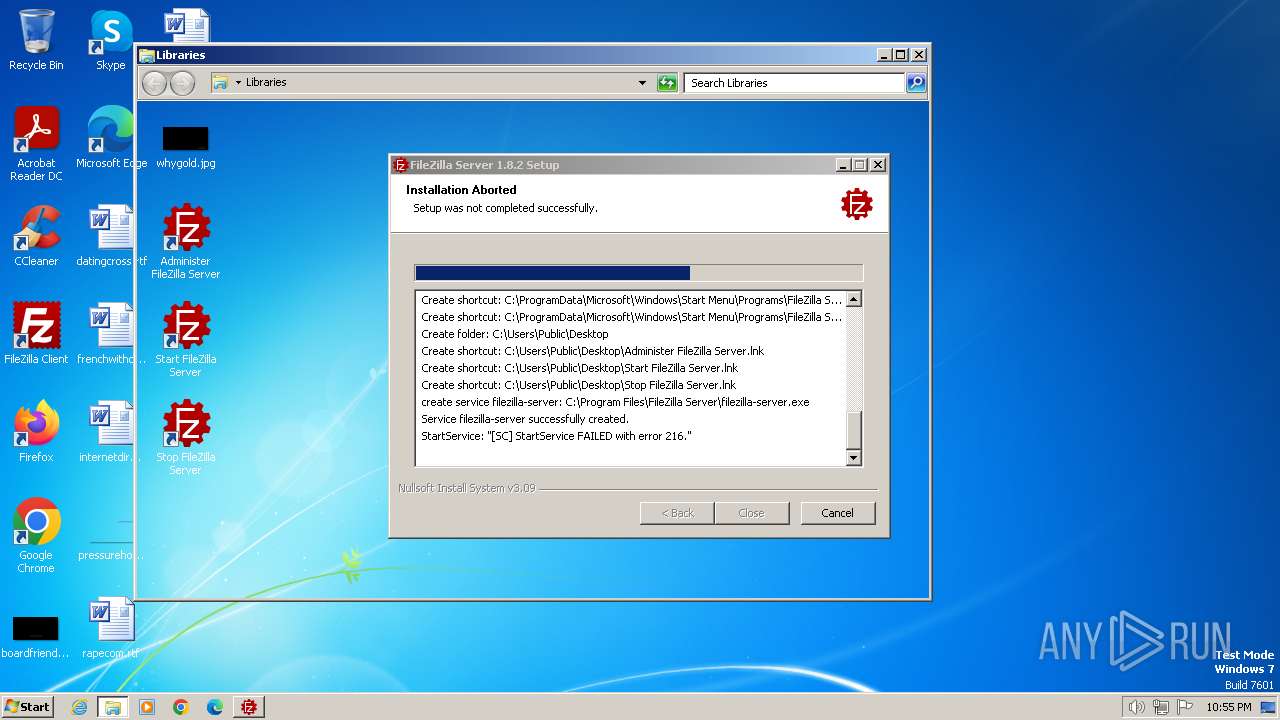This screenshot has width=1280, height=720.
Task: Click the install log scrollbar thumb
Action: (854, 431)
